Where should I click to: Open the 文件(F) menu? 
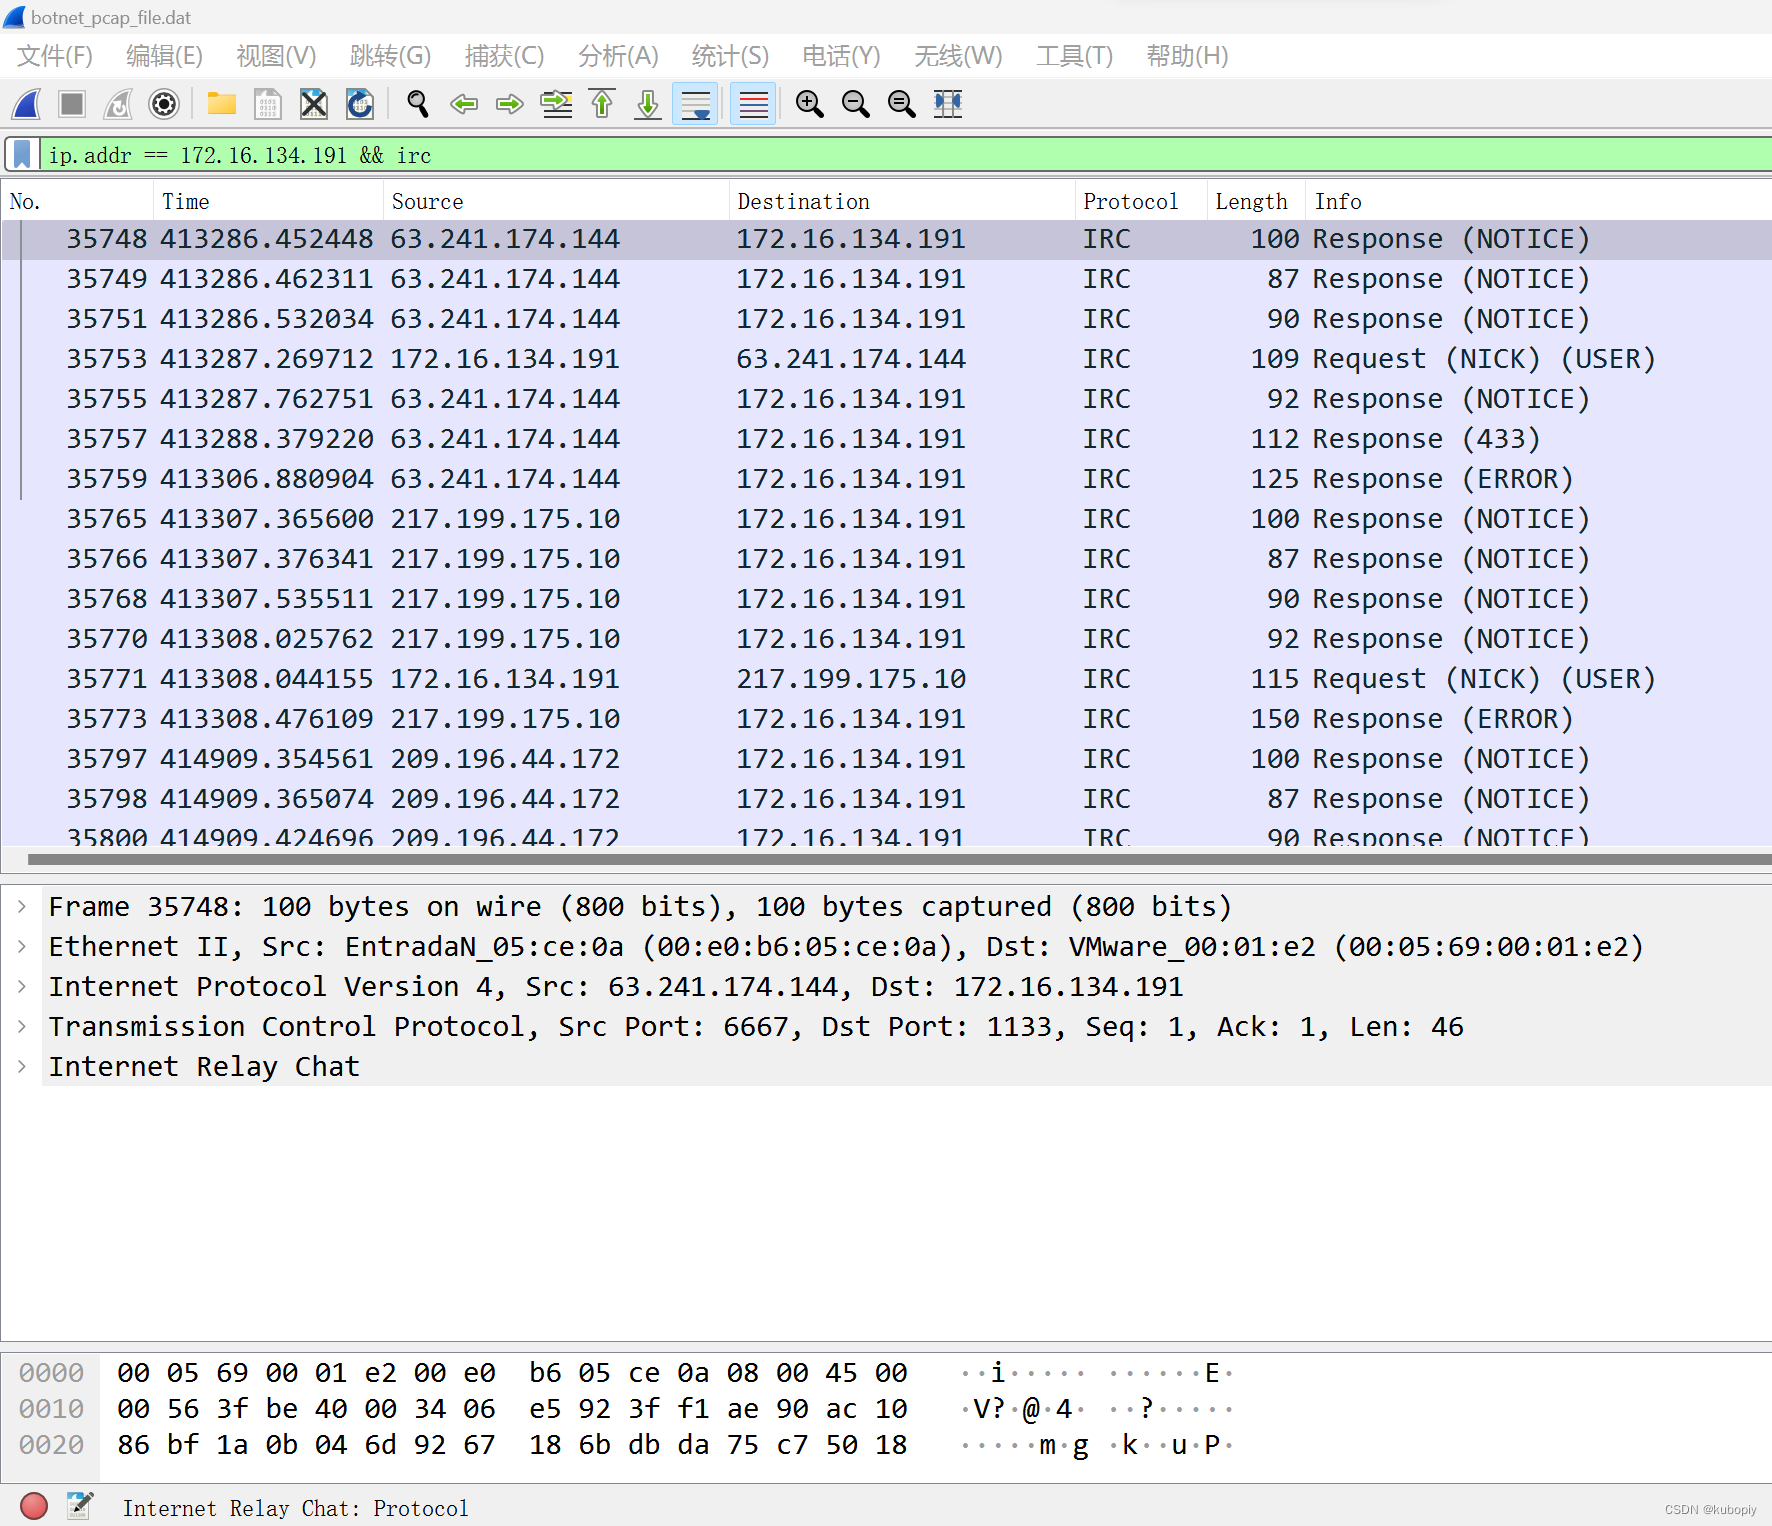pos(55,56)
